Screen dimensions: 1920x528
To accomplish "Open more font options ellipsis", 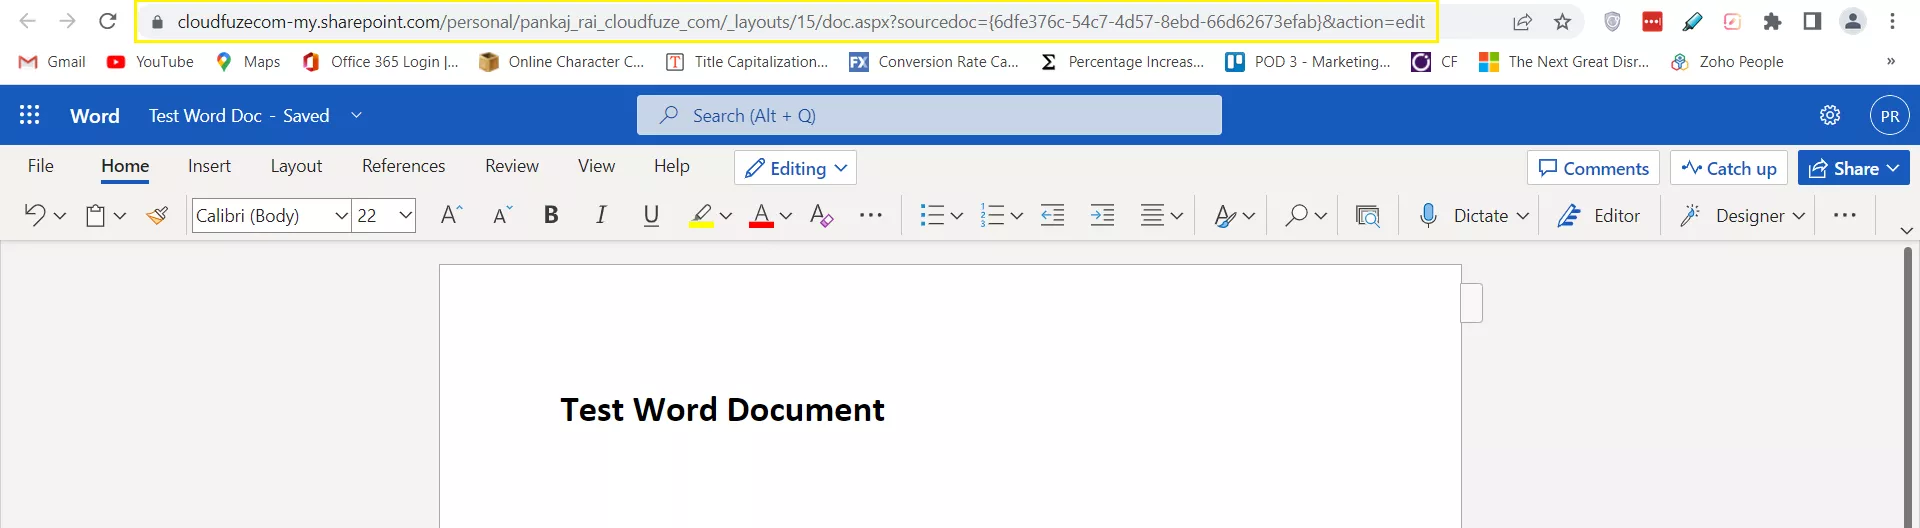I will (871, 215).
